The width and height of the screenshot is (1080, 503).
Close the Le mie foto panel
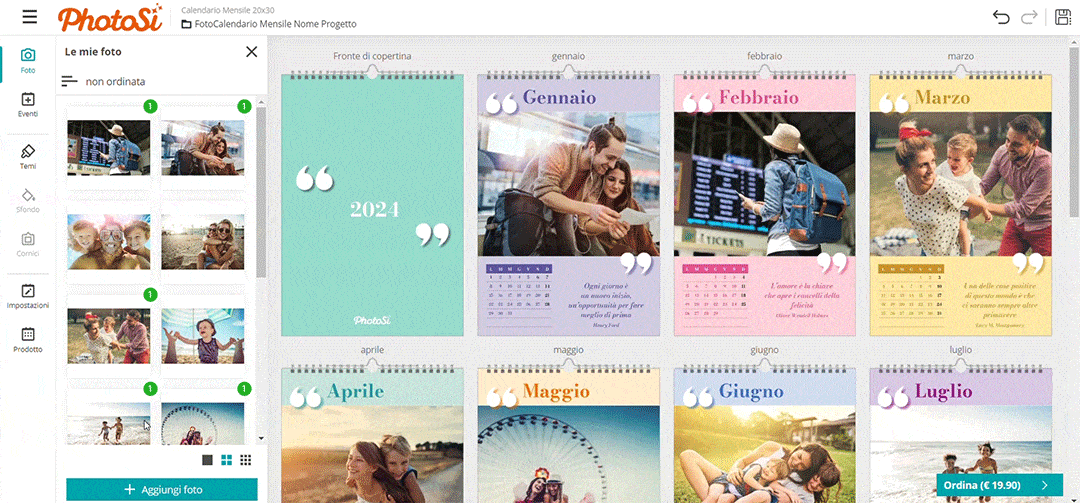251,52
